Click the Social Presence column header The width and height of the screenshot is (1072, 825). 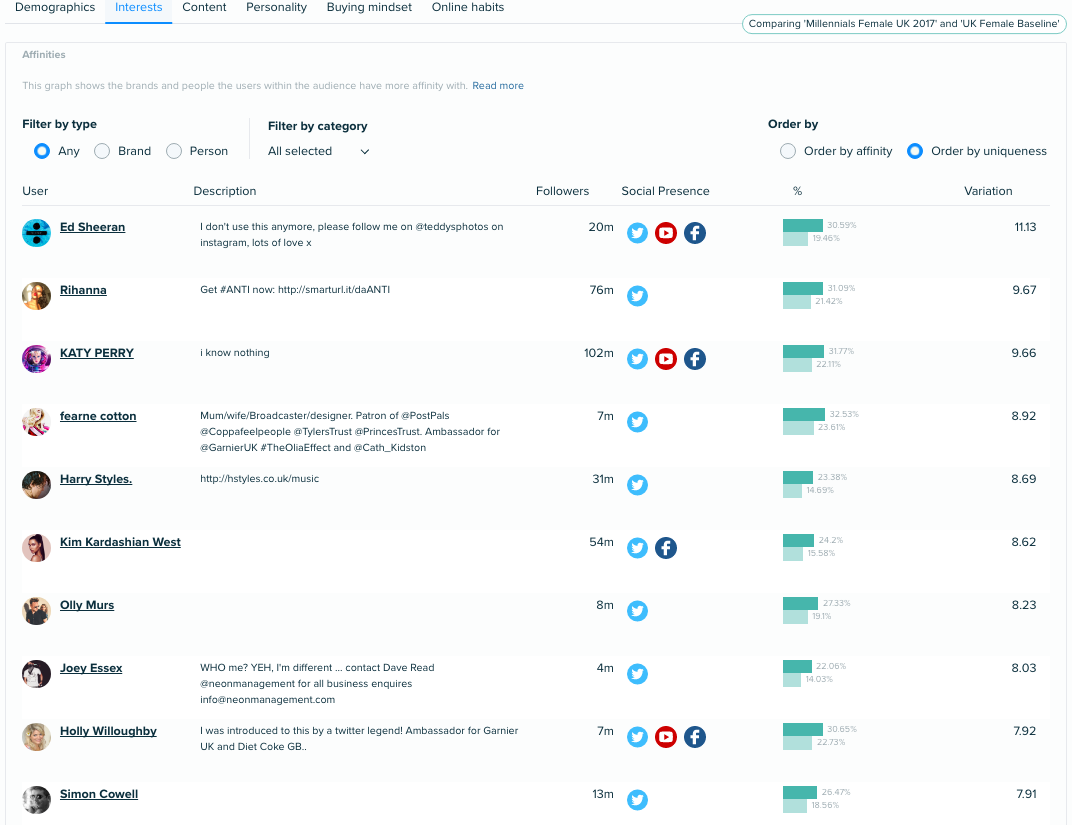click(x=665, y=191)
